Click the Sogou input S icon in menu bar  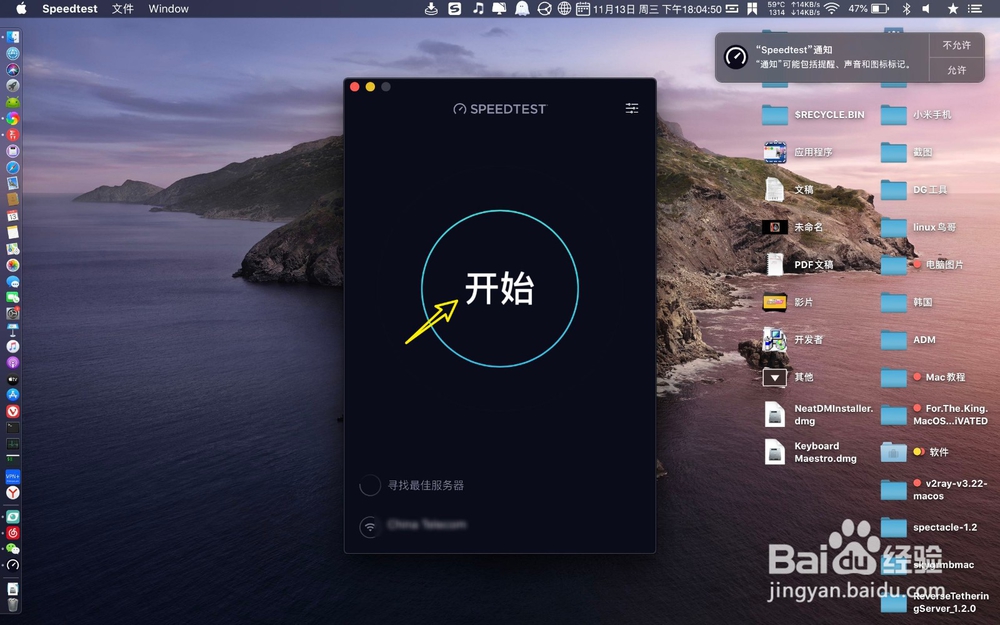454,8
